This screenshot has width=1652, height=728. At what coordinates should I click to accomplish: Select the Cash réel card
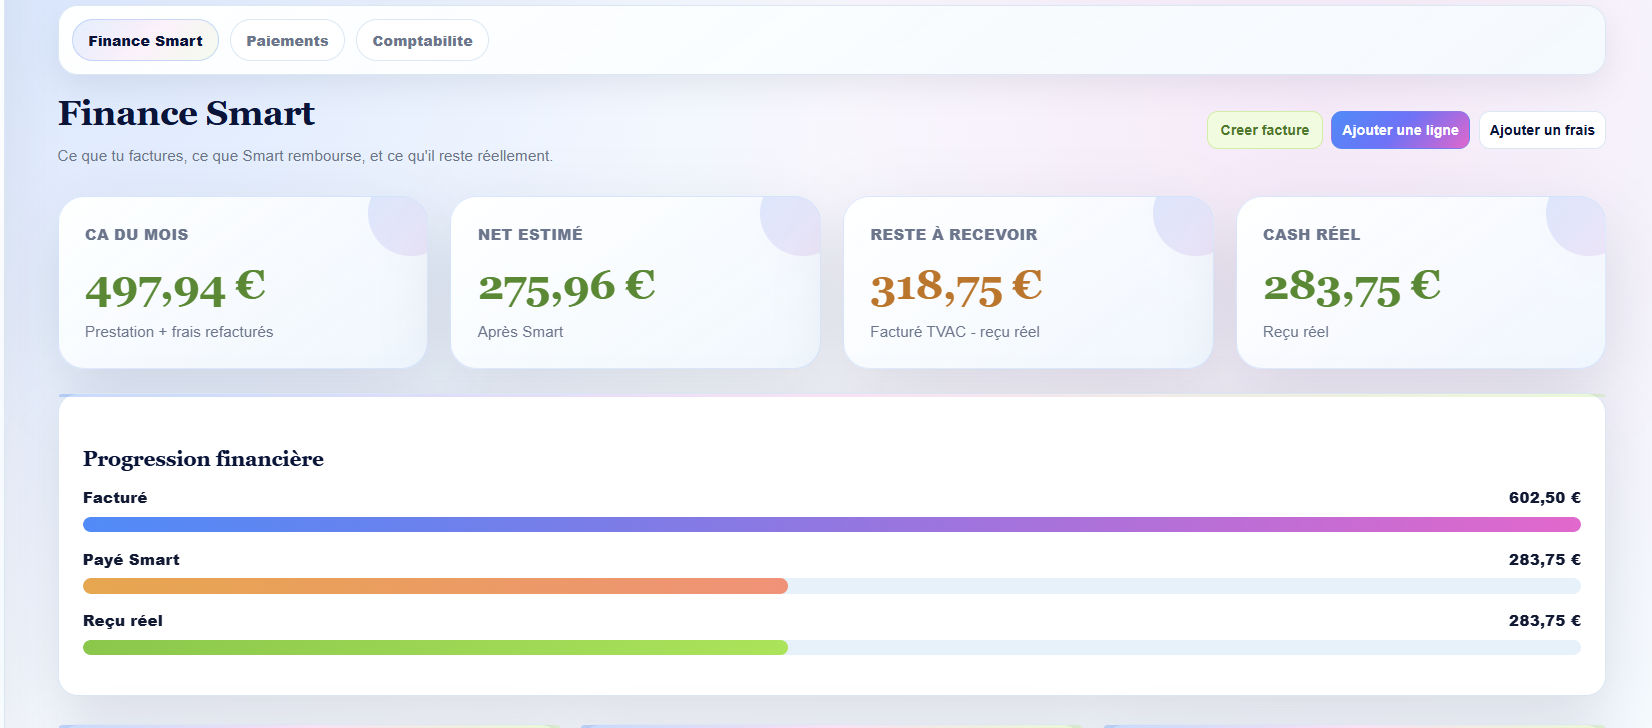(x=1421, y=282)
